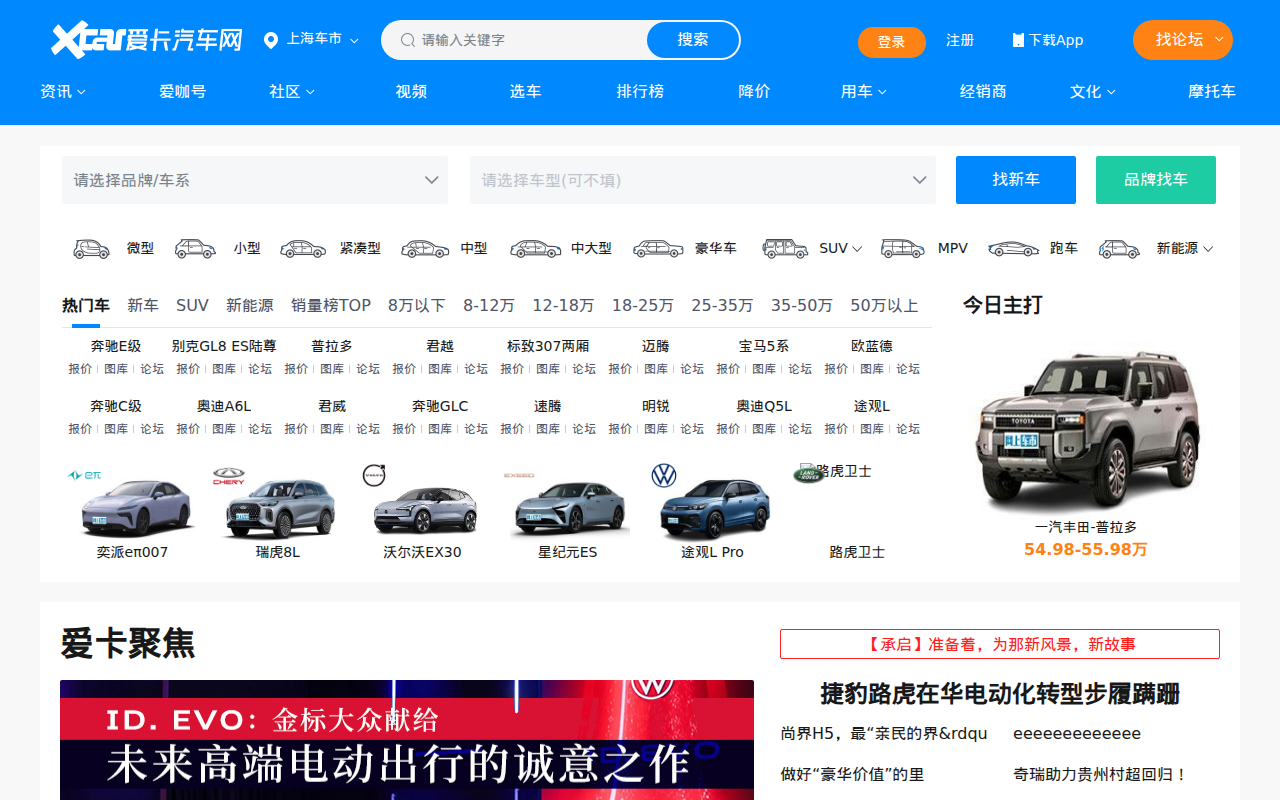Select the 中型 car silhouette icon
Screen dimensions: 1280x800
(425, 248)
